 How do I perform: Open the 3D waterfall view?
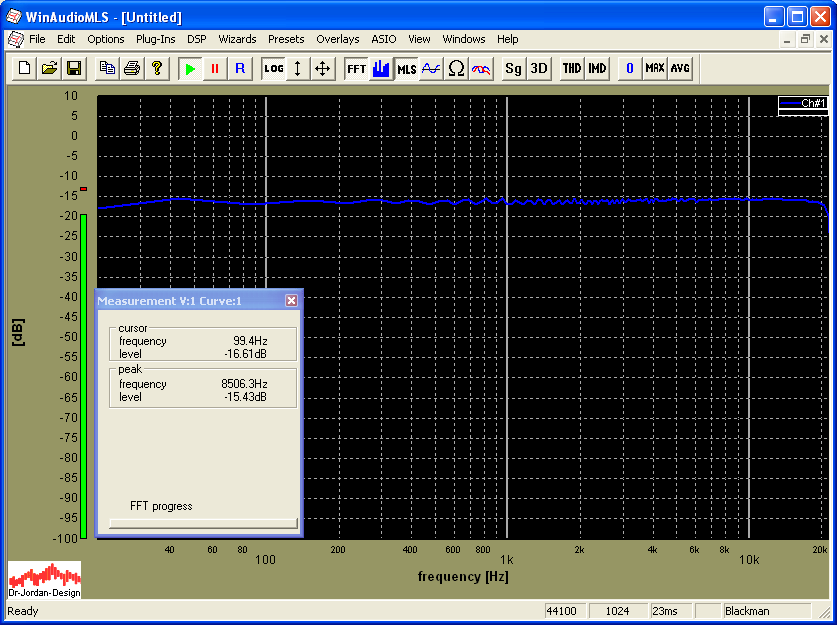539,68
